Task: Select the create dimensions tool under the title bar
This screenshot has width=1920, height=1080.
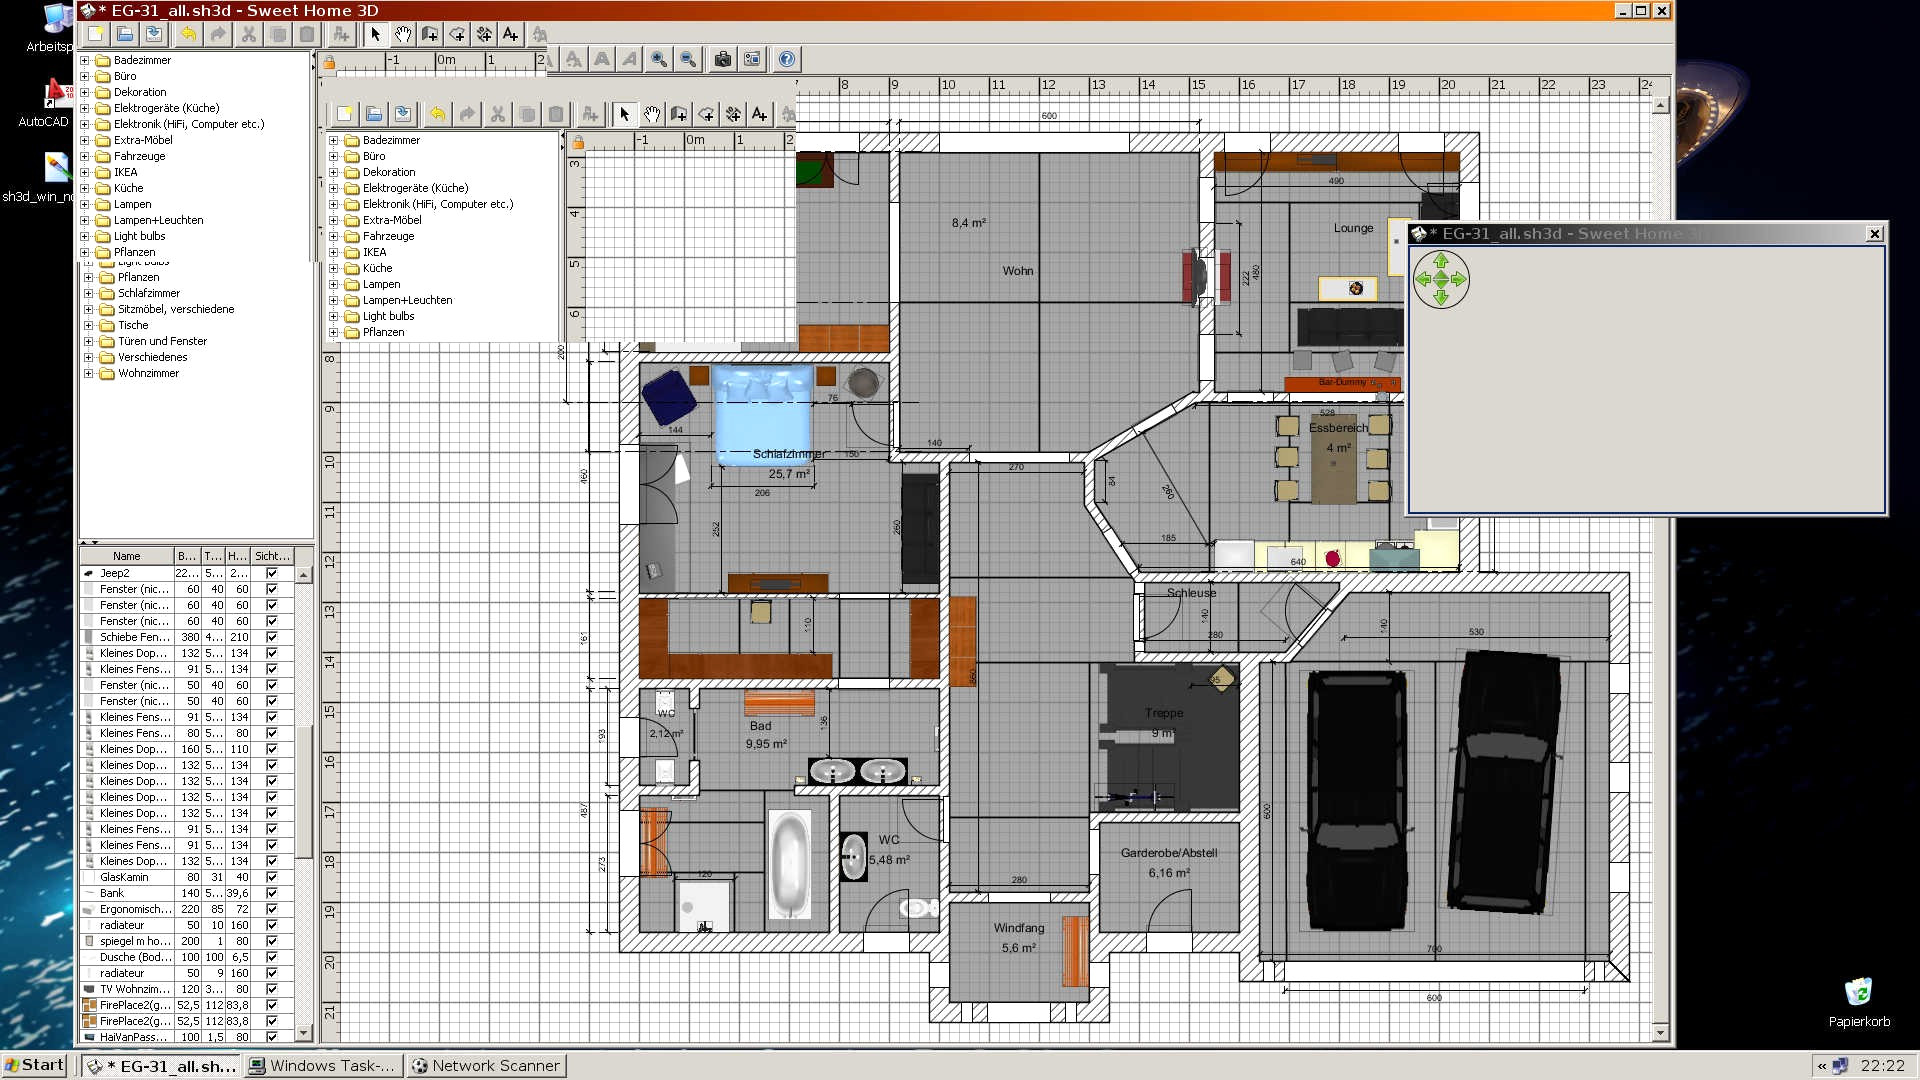Action: click(x=484, y=34)
